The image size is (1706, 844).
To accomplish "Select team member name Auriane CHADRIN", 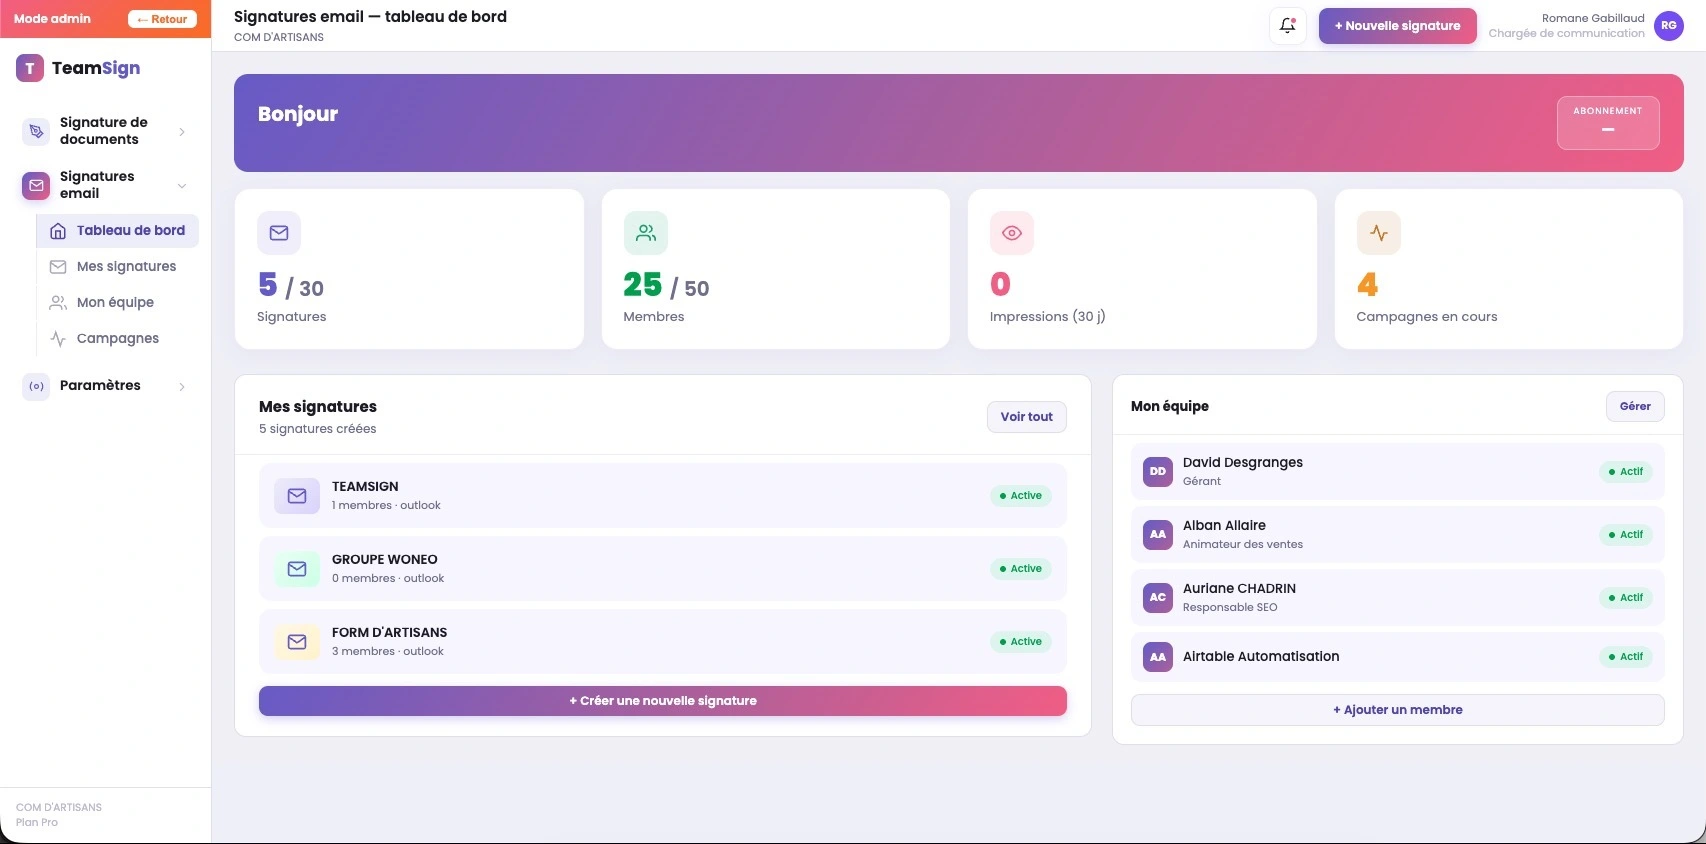I will point(1239,589).
